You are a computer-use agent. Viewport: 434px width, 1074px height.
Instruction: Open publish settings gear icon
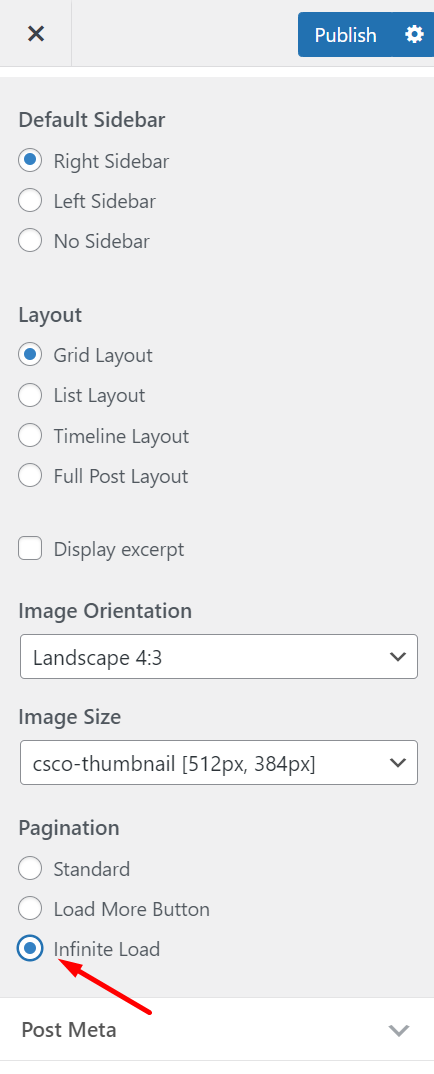(414, 34)
